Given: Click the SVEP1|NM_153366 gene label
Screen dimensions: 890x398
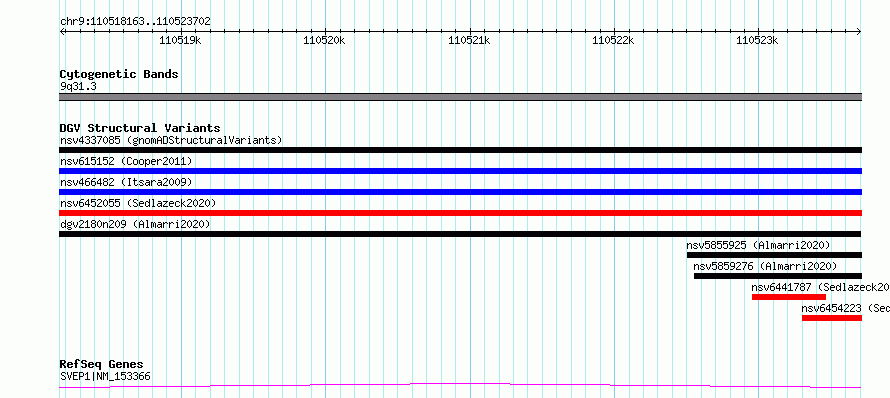Looking at the screenshot, I should coord(105,376).
